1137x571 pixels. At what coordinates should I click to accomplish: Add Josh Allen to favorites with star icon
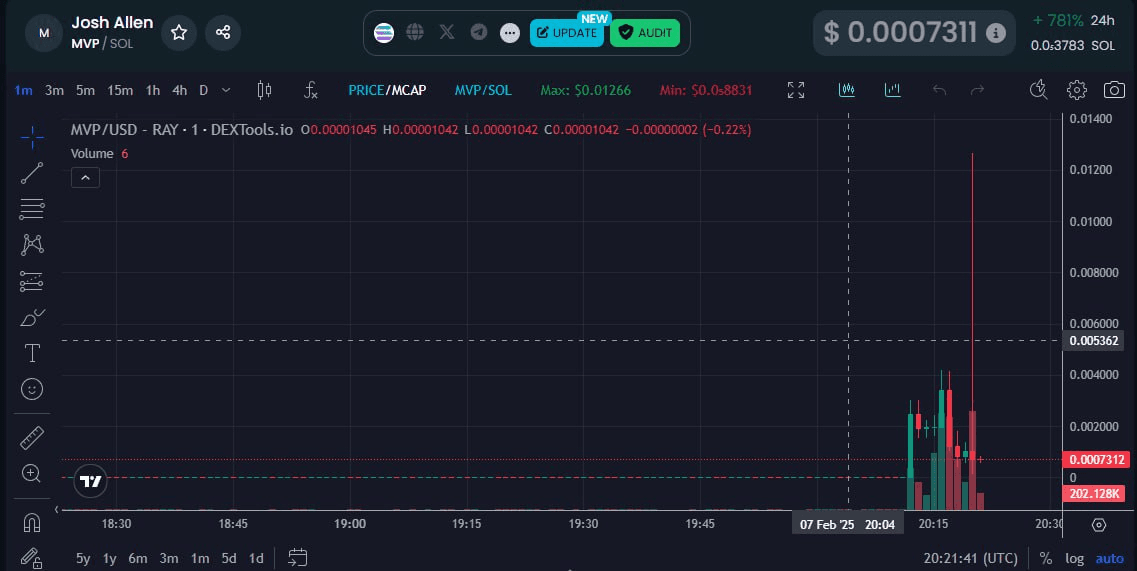179,33
